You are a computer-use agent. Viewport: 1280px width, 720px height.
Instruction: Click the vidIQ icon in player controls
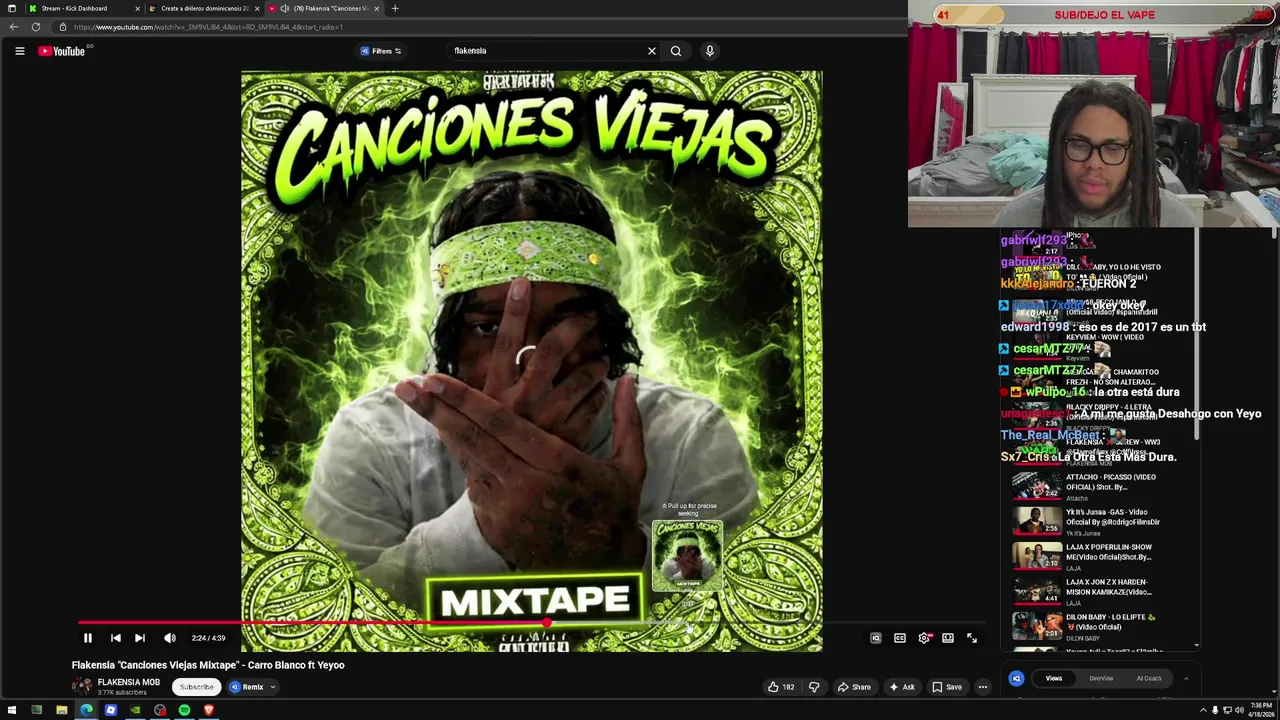click(x=876, y=638)
